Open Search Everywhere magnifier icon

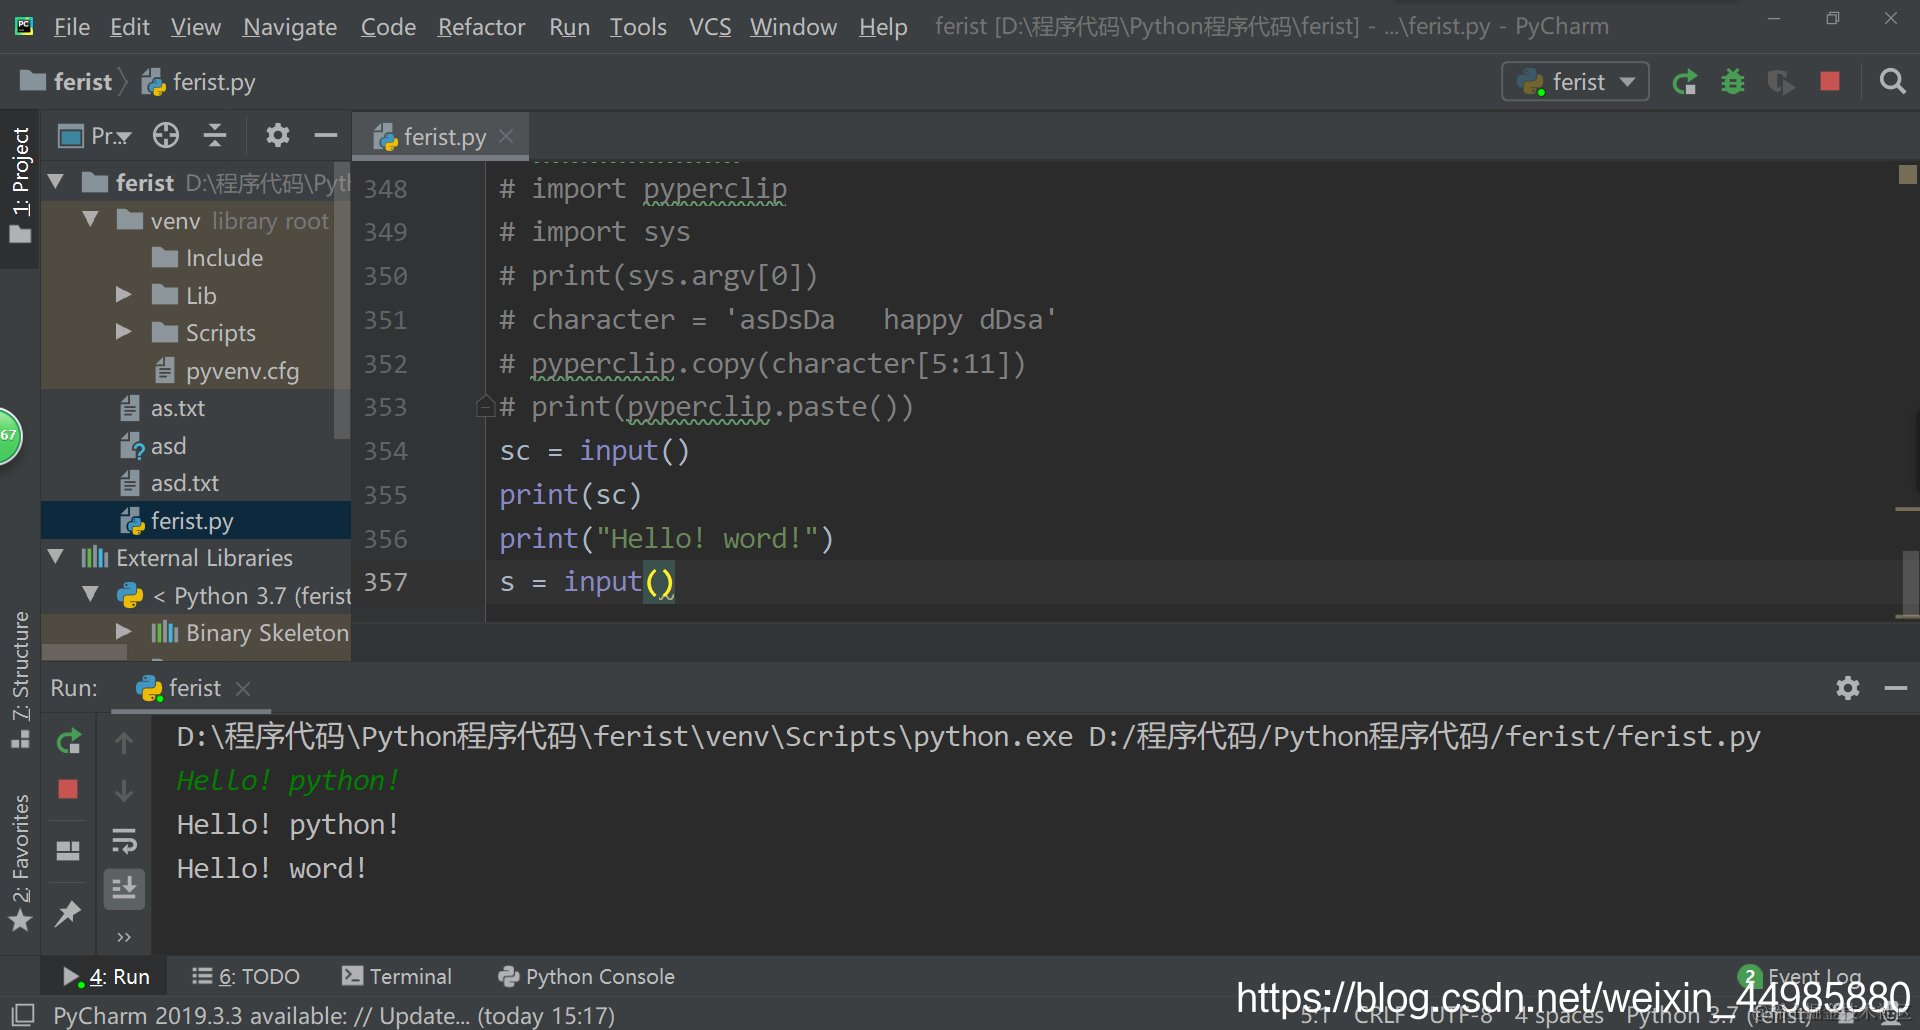[x=1892, y=82]
